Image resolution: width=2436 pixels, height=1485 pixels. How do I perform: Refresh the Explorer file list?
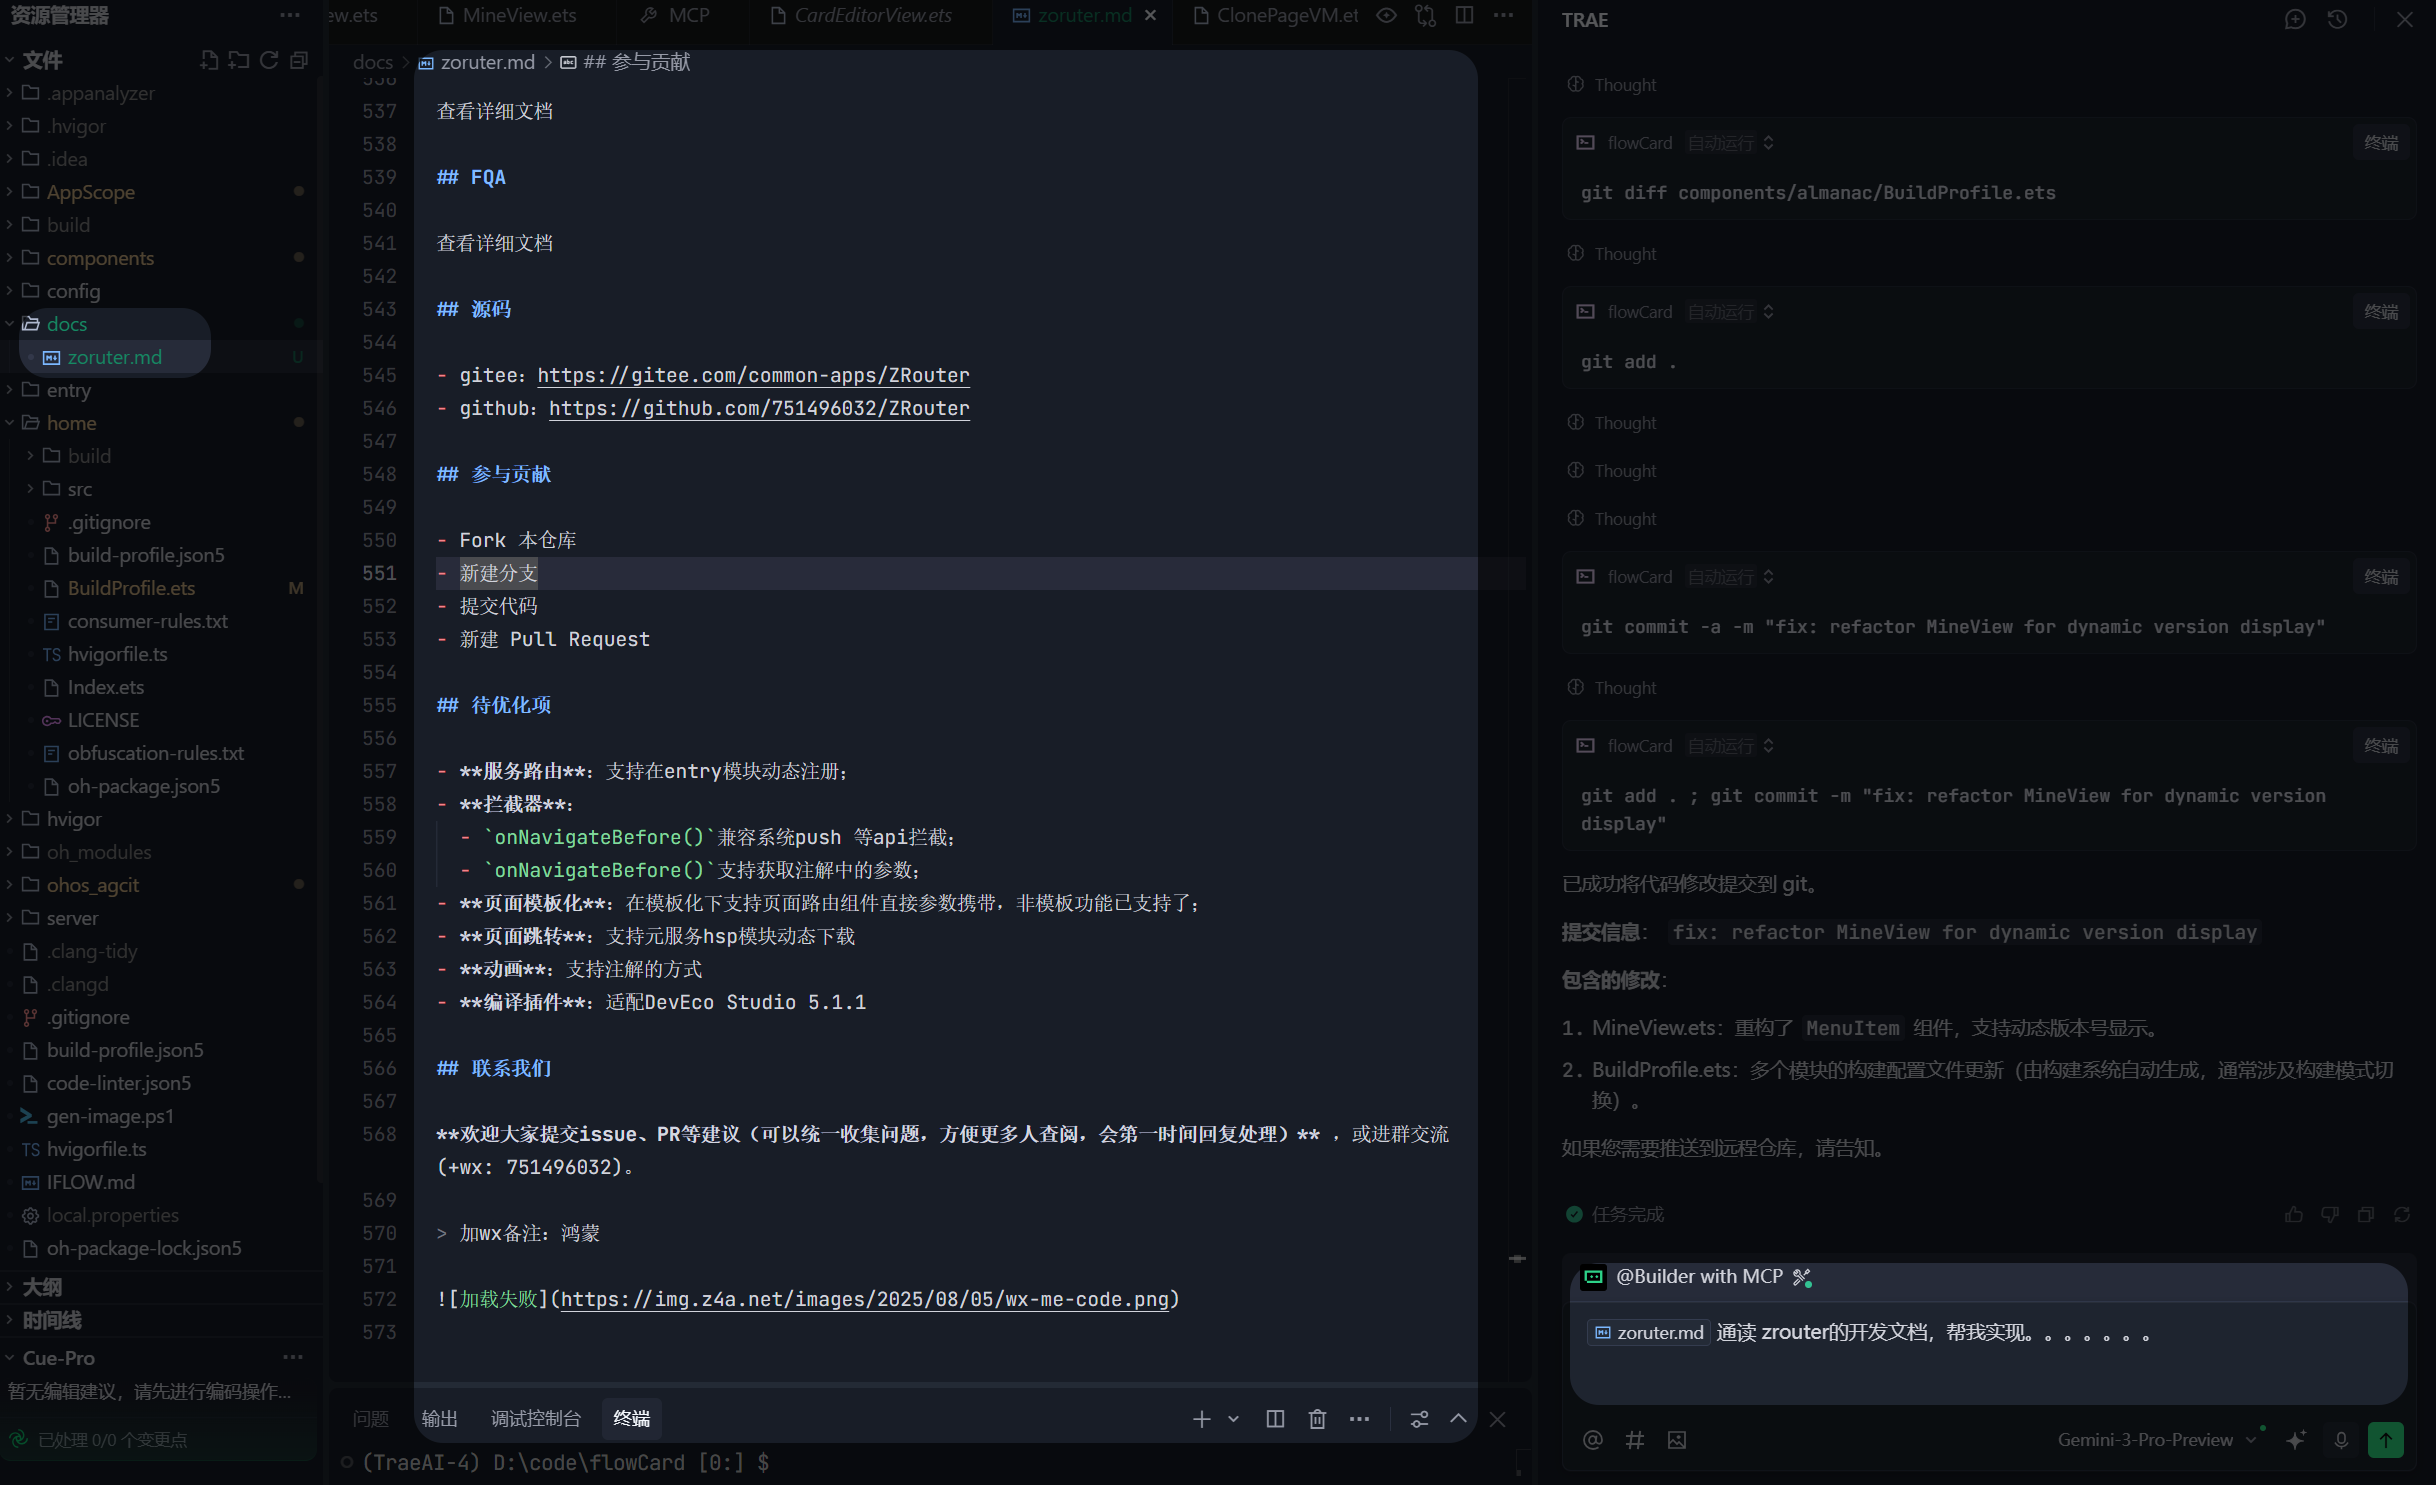click(268, 60)
